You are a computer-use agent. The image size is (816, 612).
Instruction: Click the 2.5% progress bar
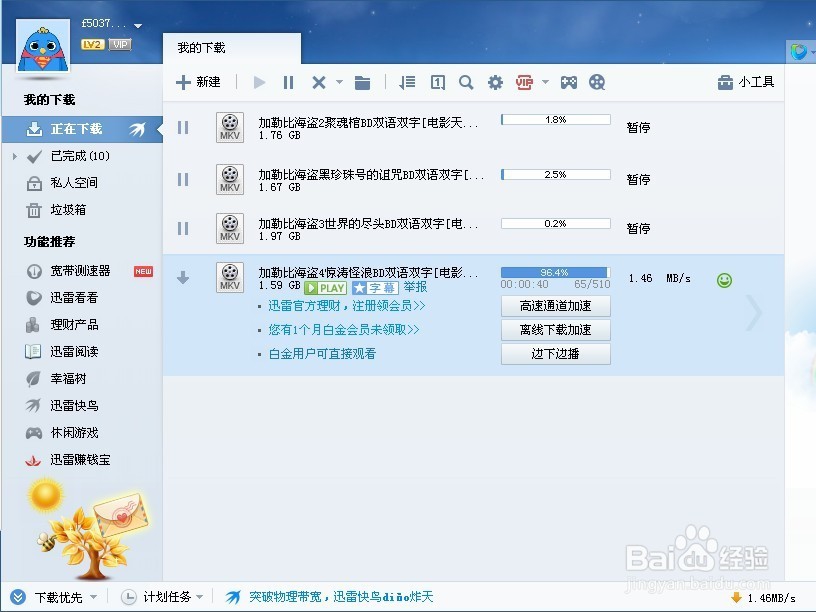pos(556,174)
